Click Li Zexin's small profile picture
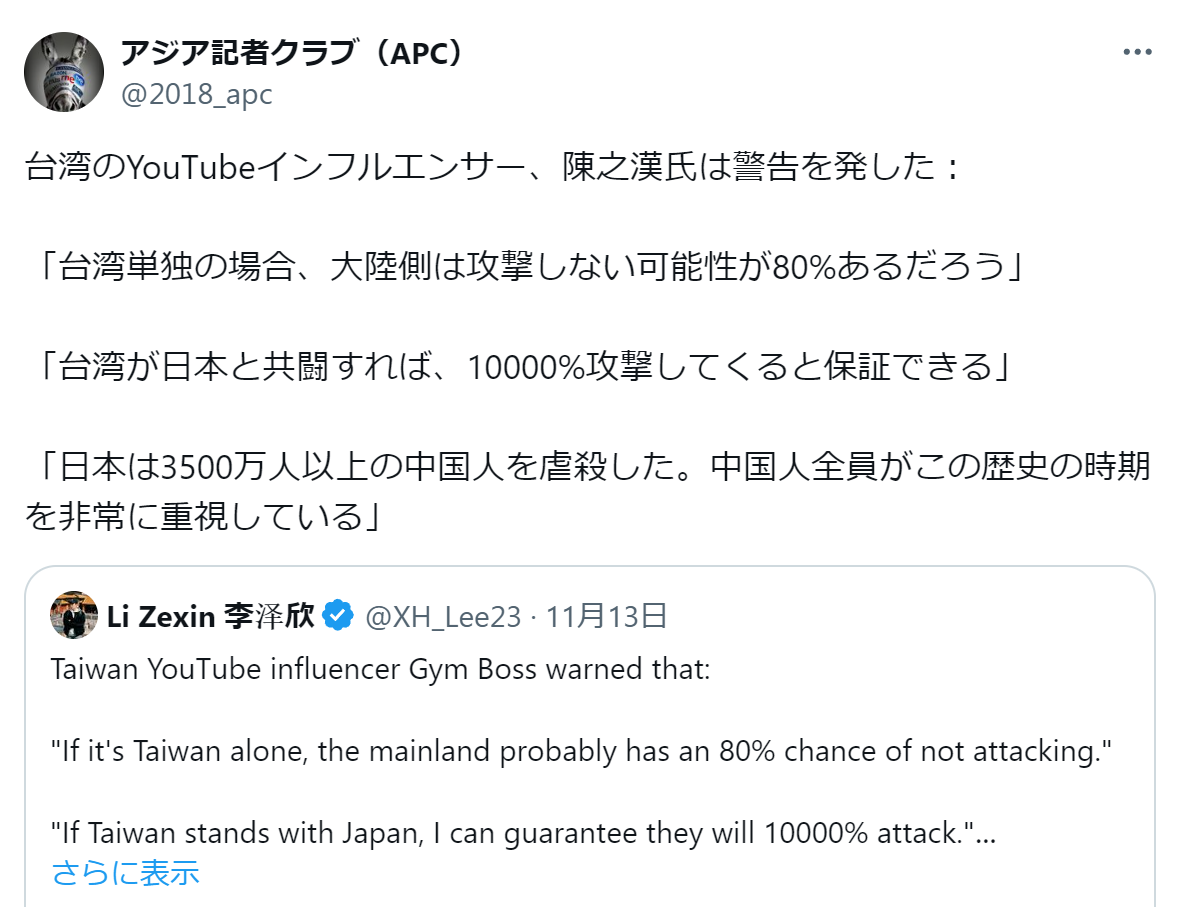The height and width of the screenshot is (907, 1183). [x=74, y=615]
